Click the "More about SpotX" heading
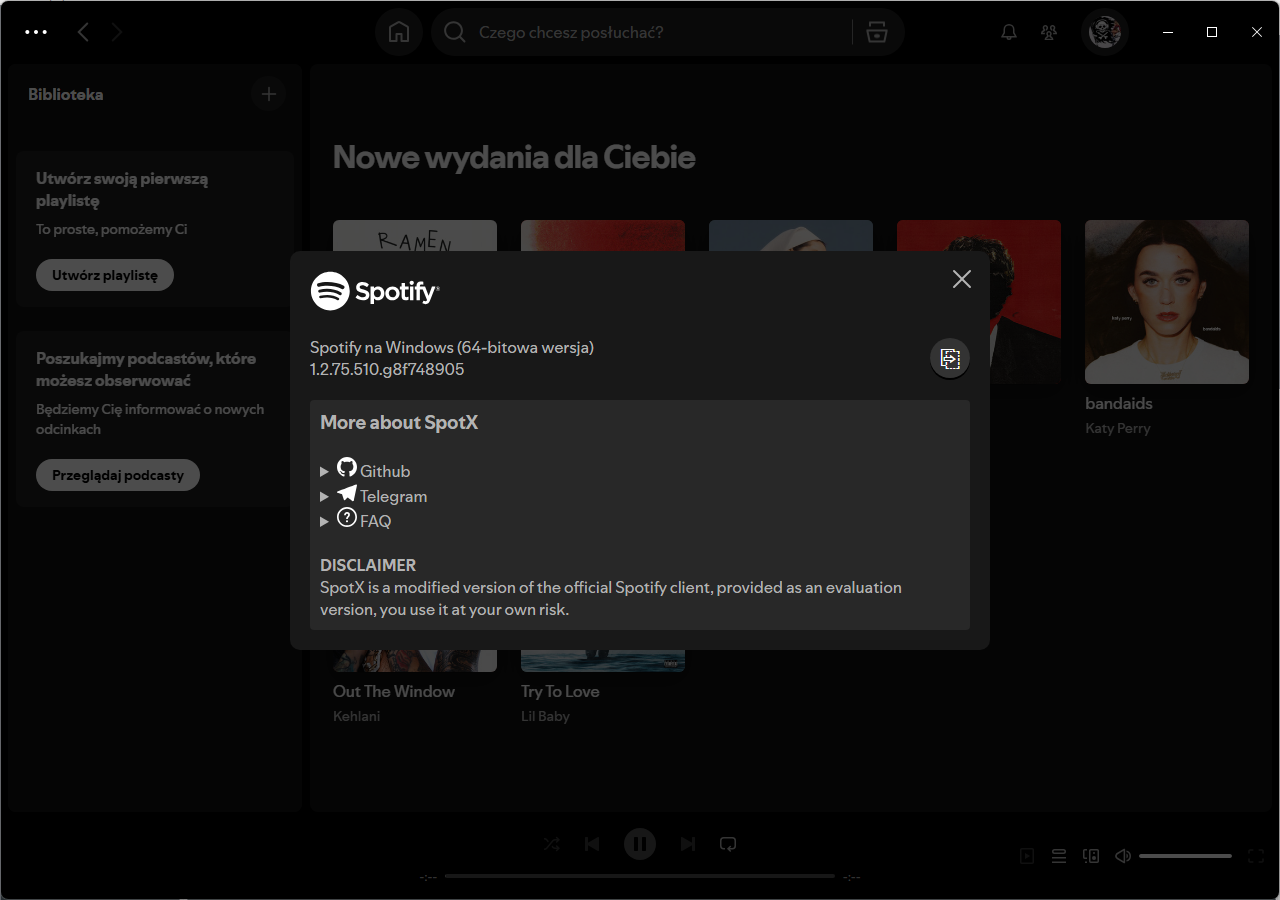The height and width of the screenshot is (900, 1280). pos(399,423)
